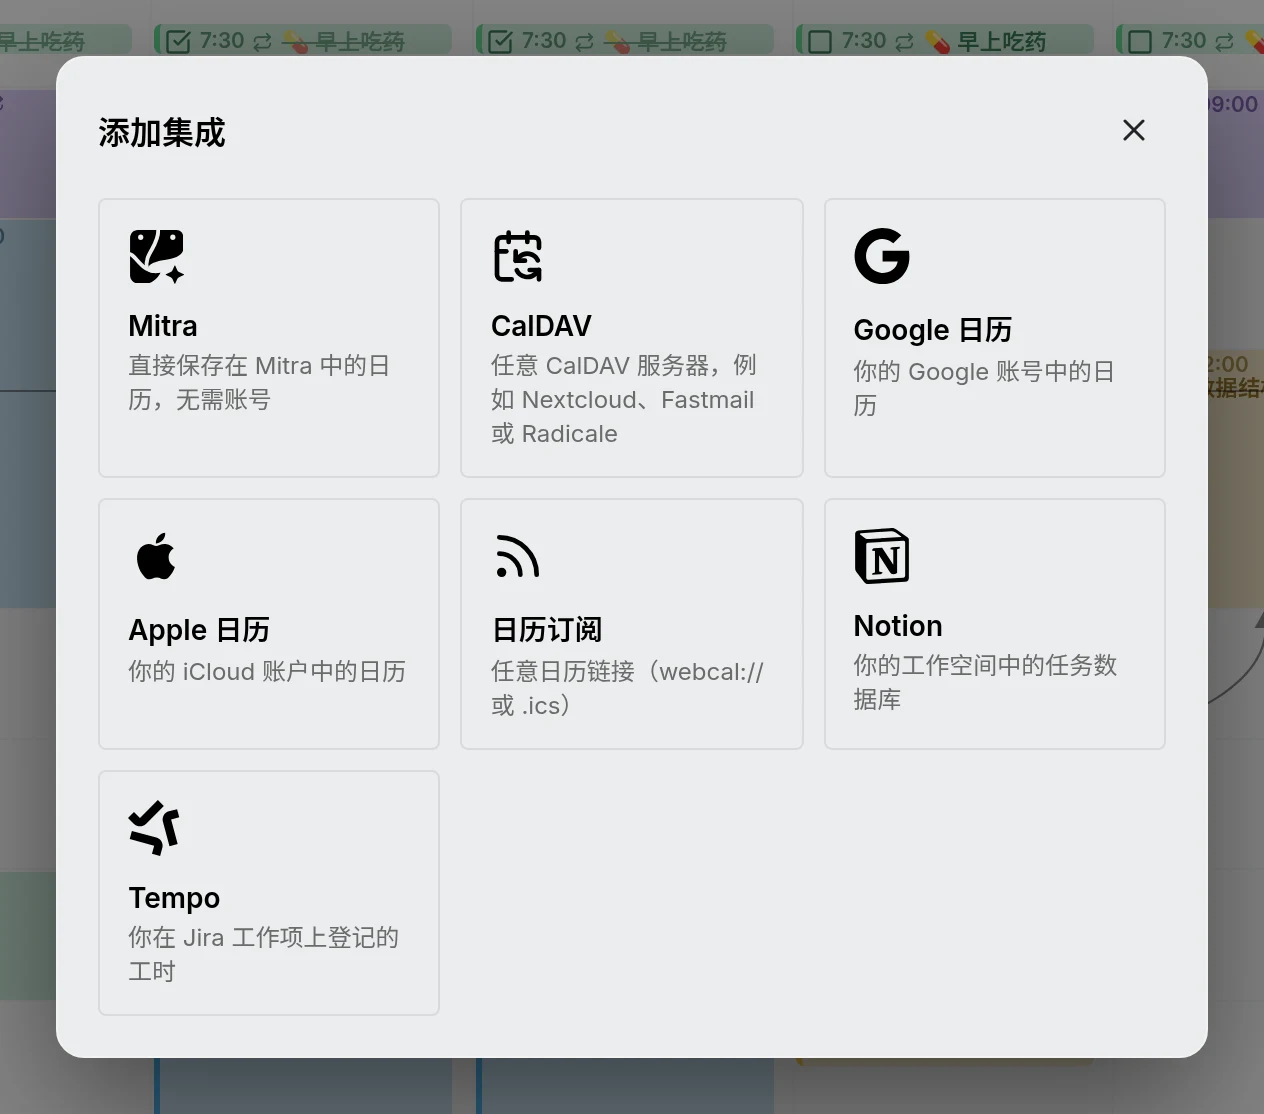Click the webcal:// description text
Image resolution: width=1264 pixels, height=1114 pixels.
click(627, 689)
